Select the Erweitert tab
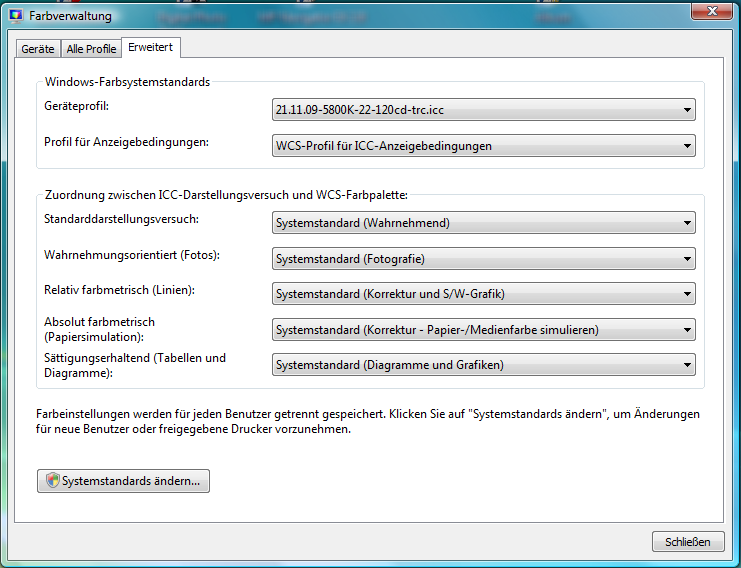The height and width of the screenshot is (568, 741). (x=150, y=47)
